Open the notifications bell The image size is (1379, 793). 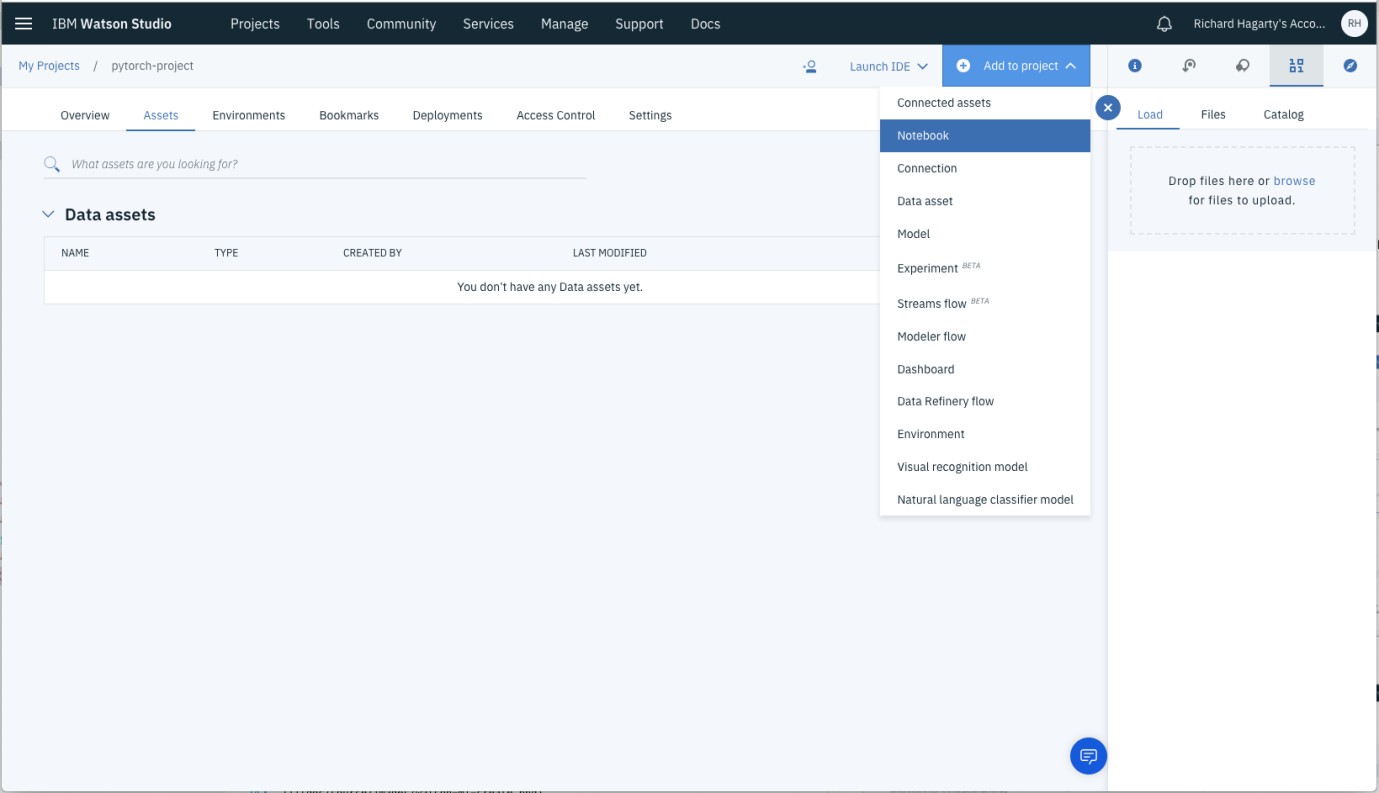pos(1163,22)
